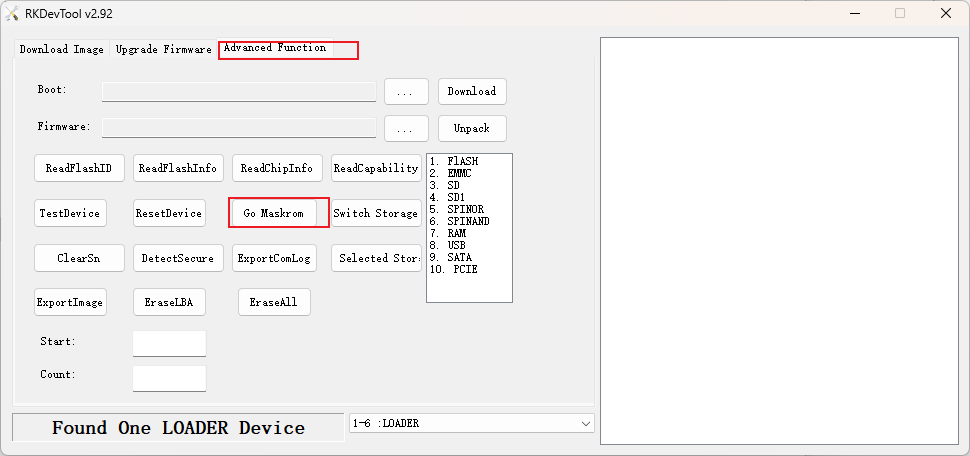
Task: Click the browse button for Firmware file
Action: pyautogui.click(x=406, y=129)
